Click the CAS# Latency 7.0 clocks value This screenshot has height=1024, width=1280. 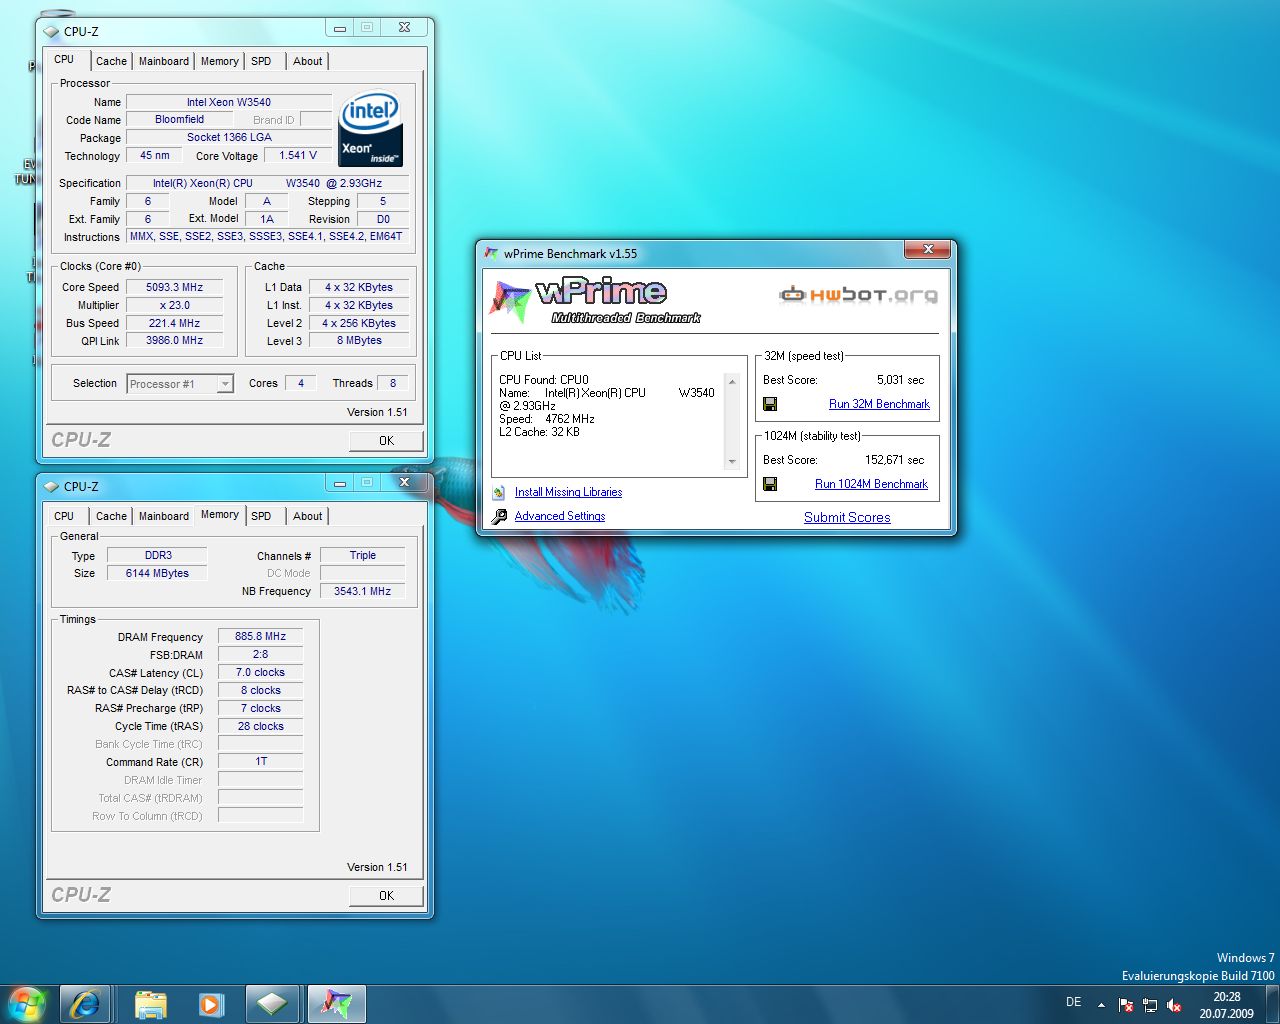tap(260, 672)
